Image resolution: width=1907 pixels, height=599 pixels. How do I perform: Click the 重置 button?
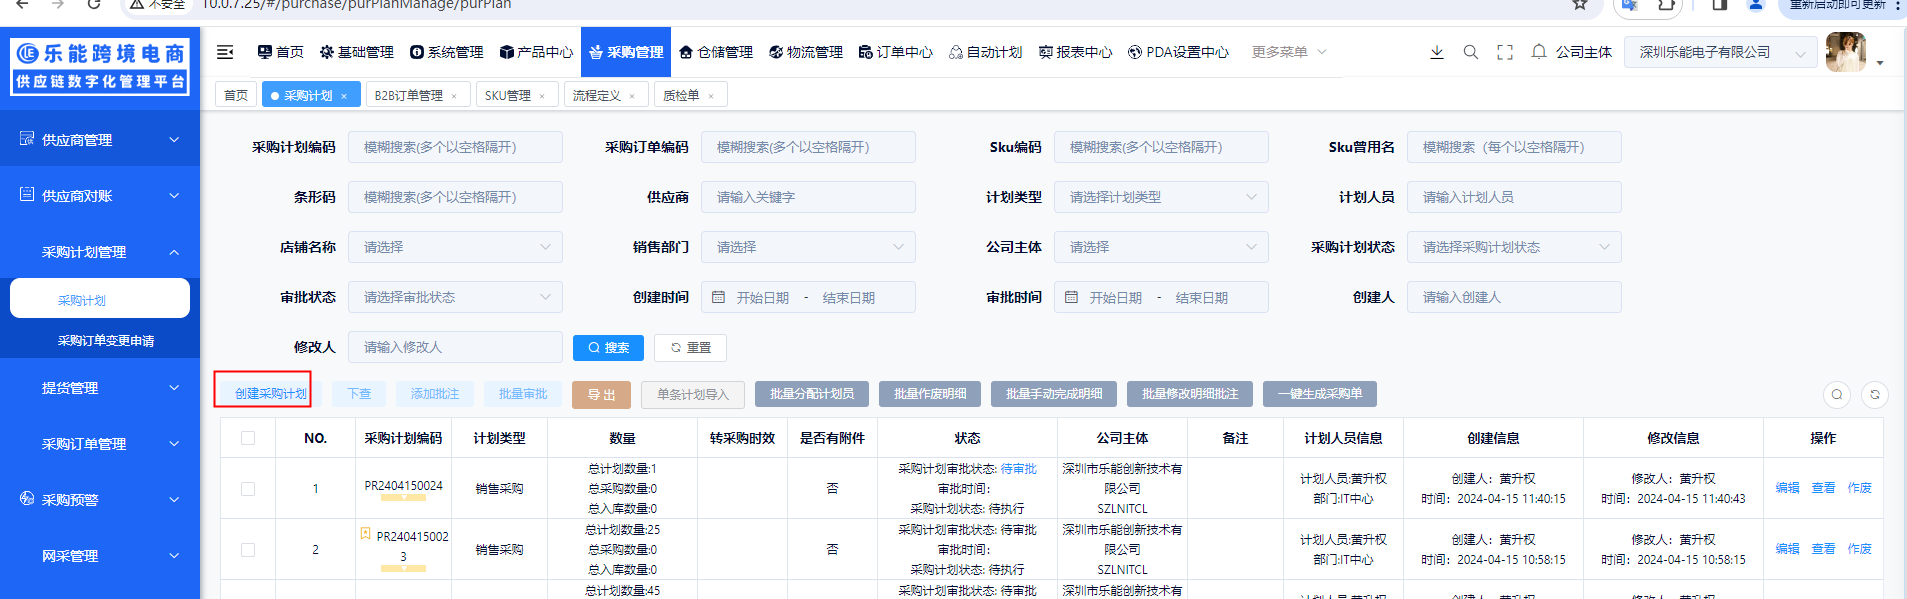tap(690, 347)
